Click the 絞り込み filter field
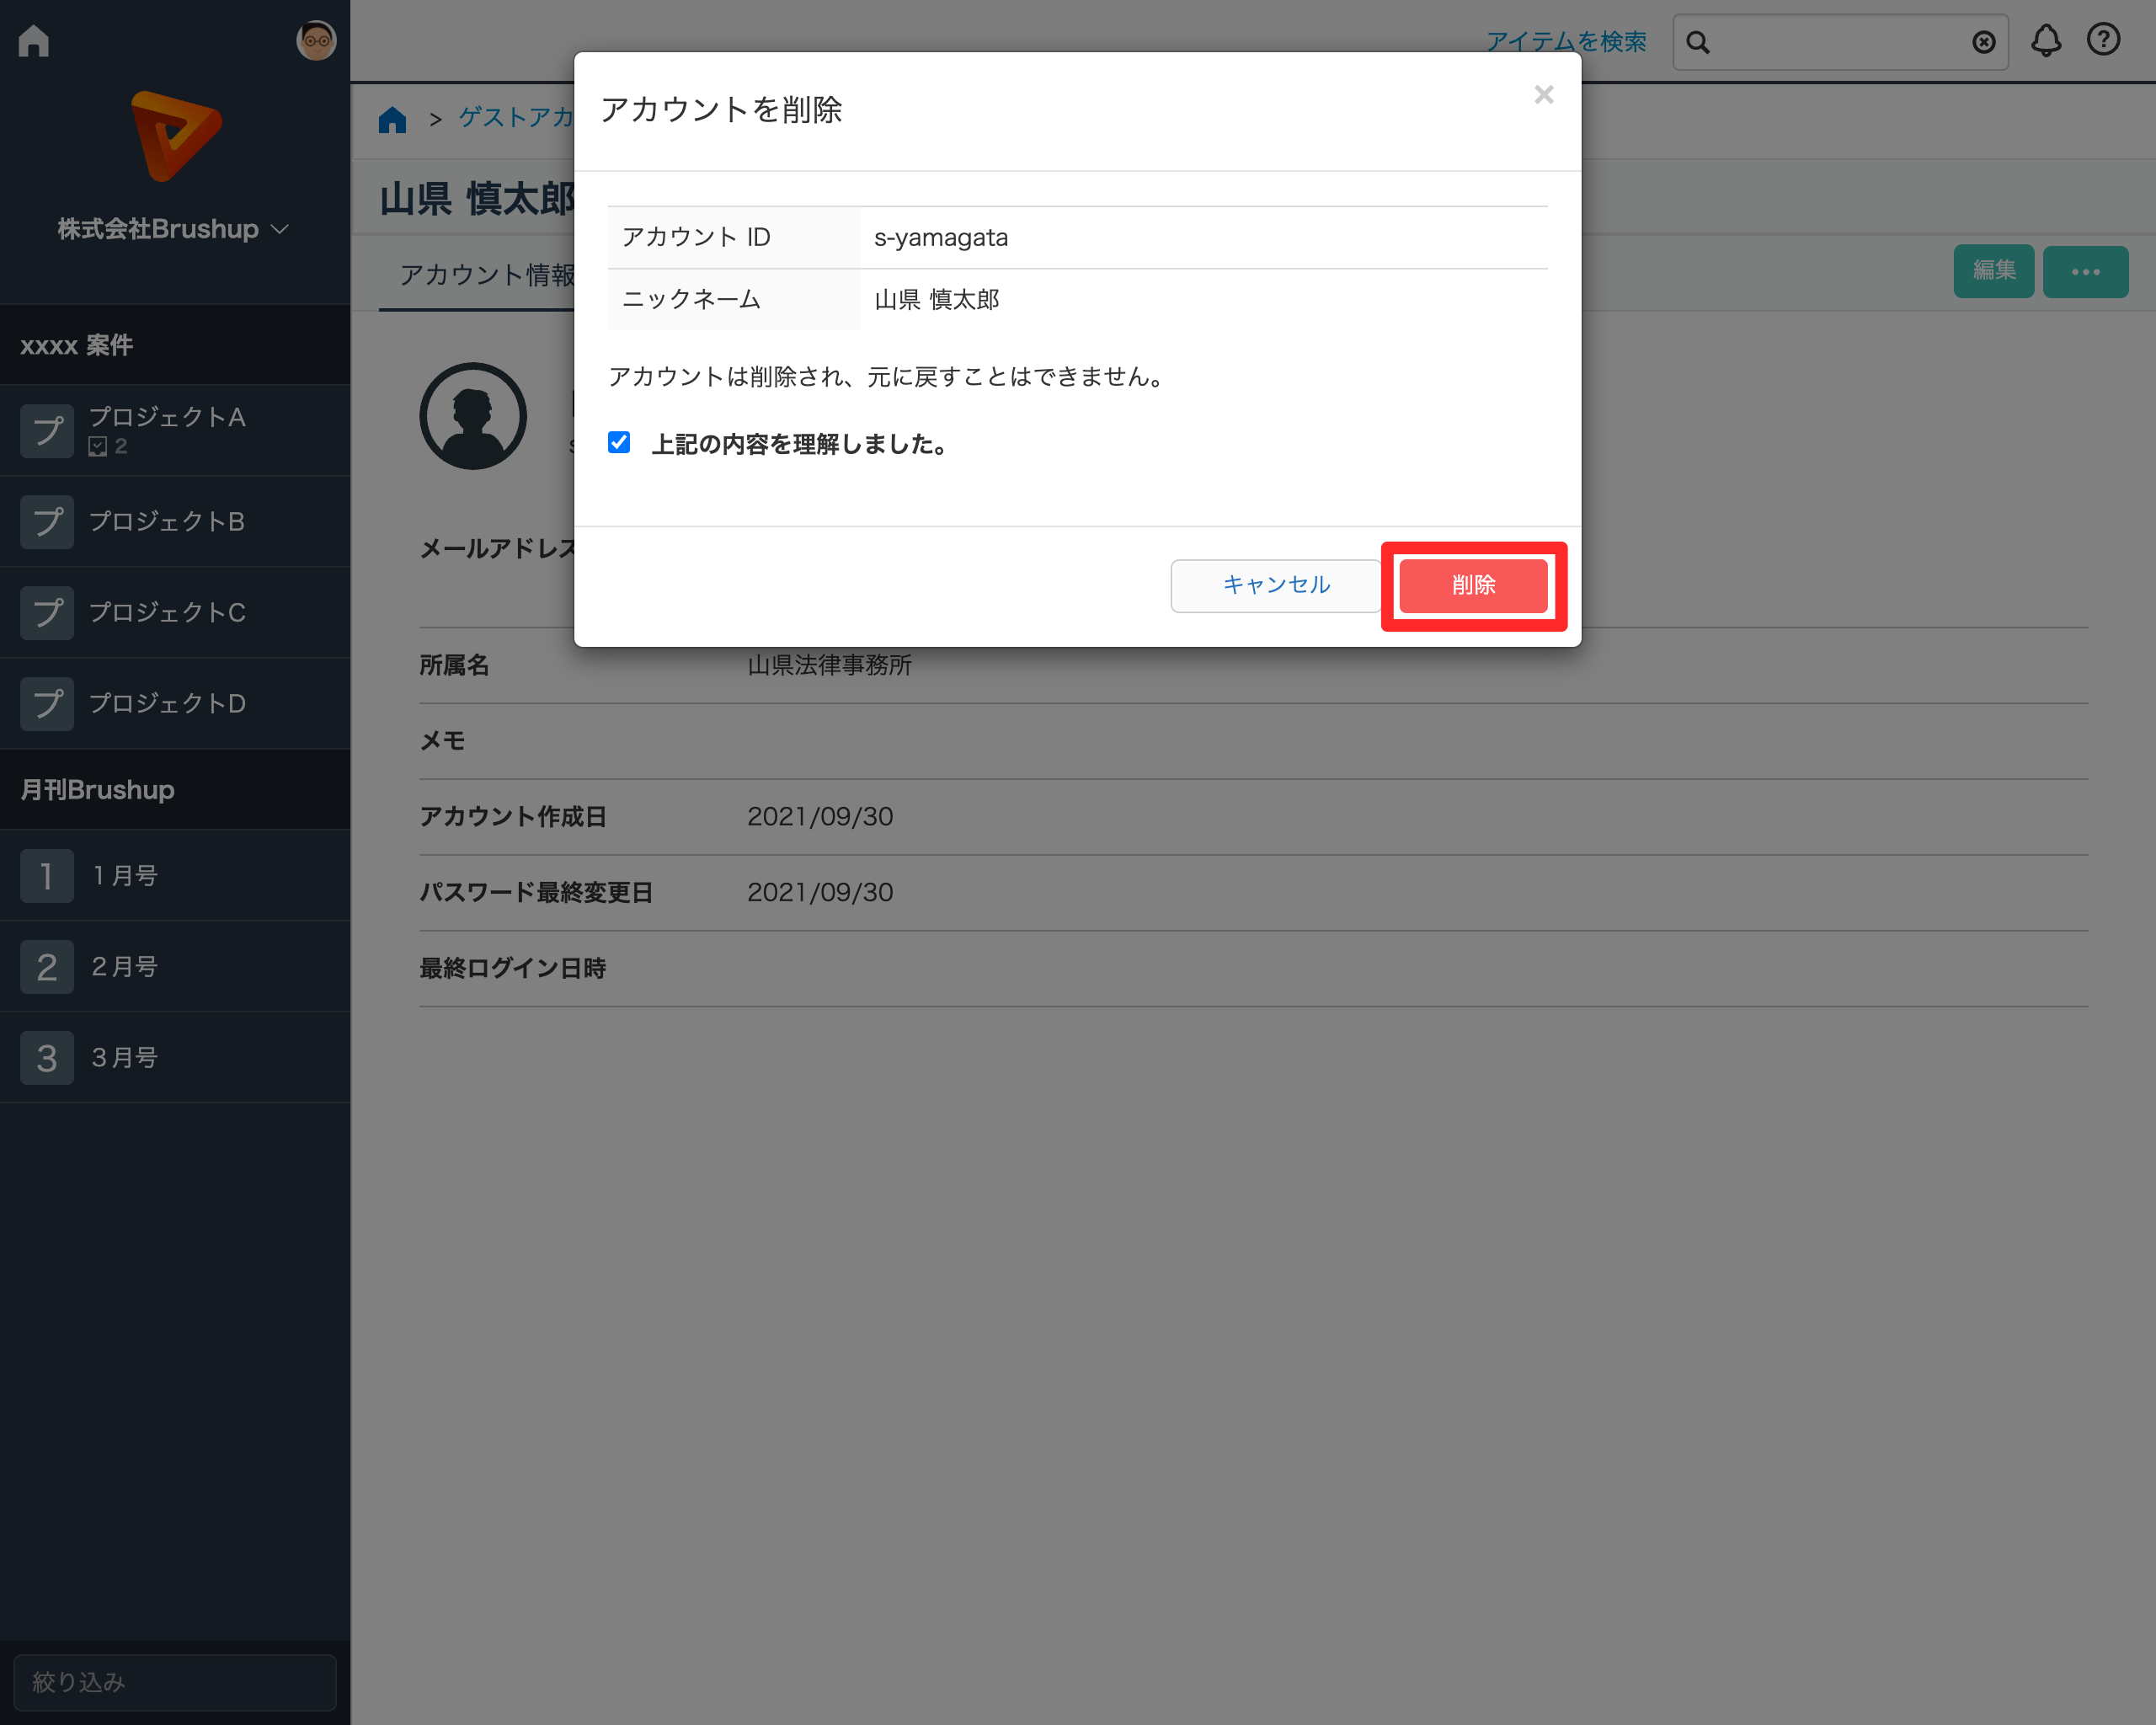Viewport: 2156px width, 1725px height. (x=175, y=1682)
